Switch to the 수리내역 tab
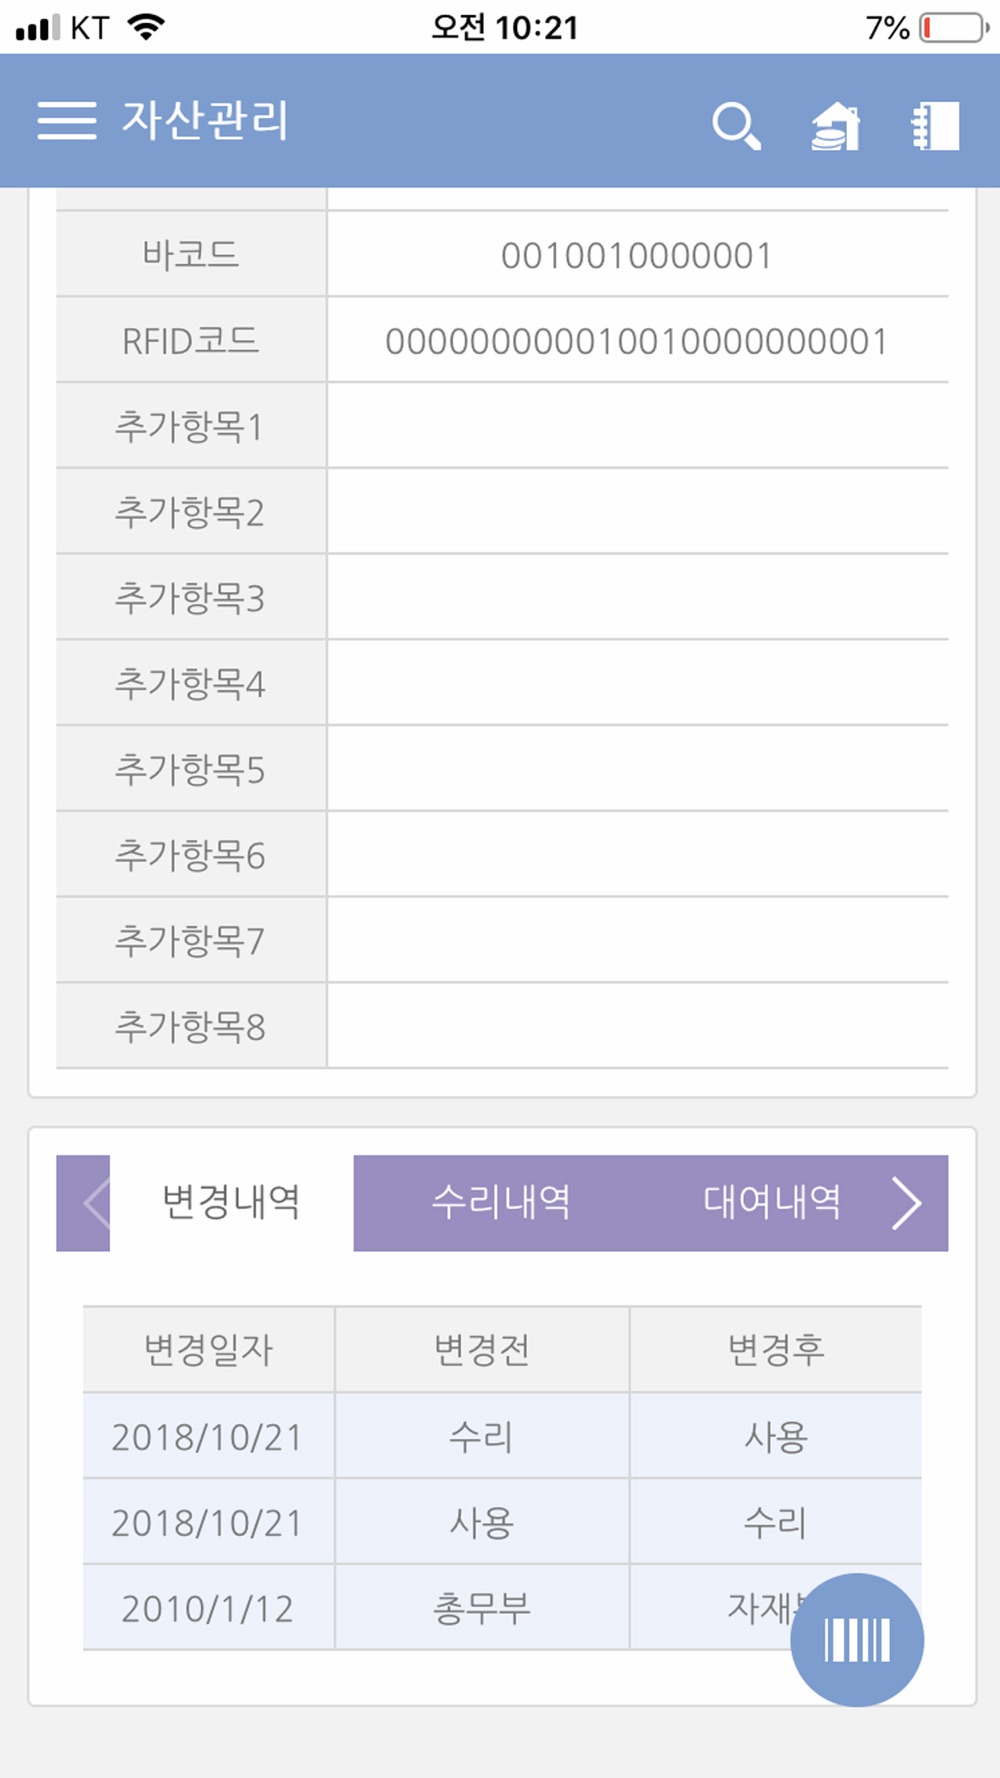1000x1778 pixels. (x=501, y=1202)
